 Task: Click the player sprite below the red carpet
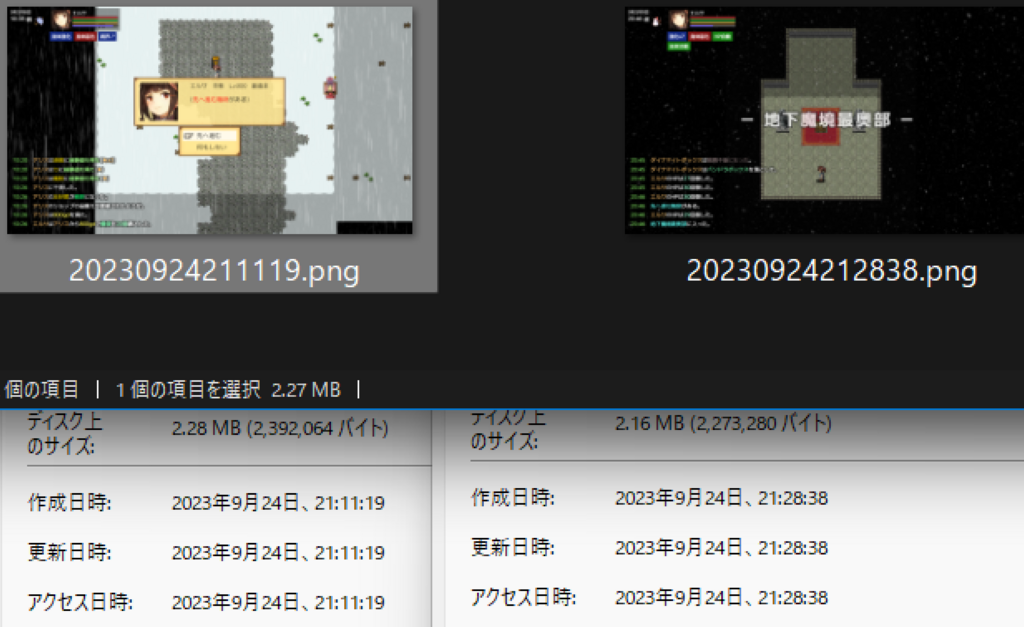coord(822,172)
